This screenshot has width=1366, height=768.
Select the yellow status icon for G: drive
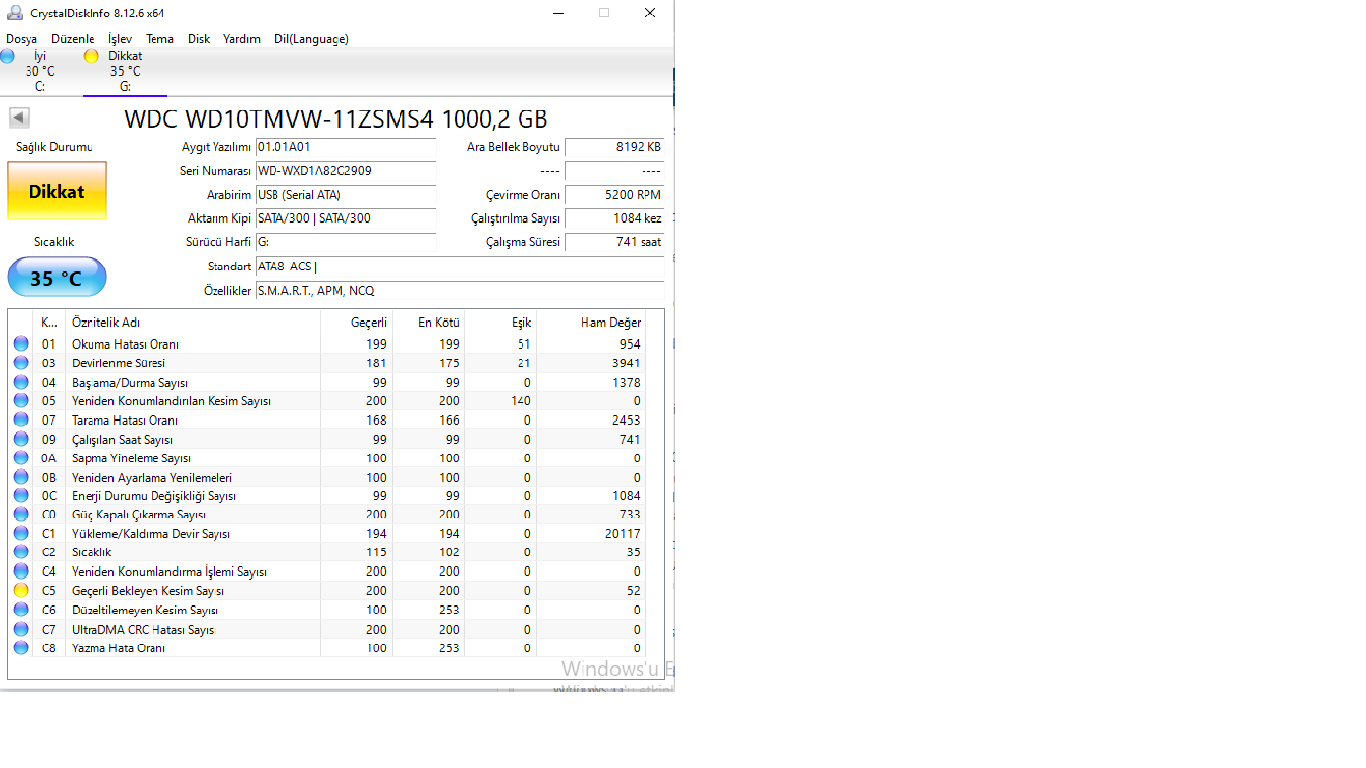coord(91,57)
